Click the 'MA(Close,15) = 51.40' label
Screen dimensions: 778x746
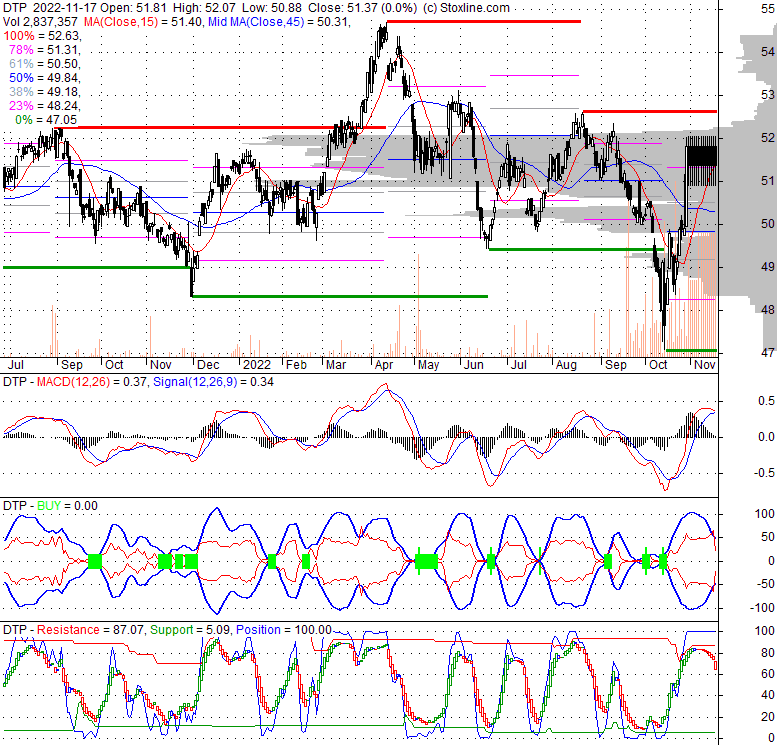click(144, 22)
